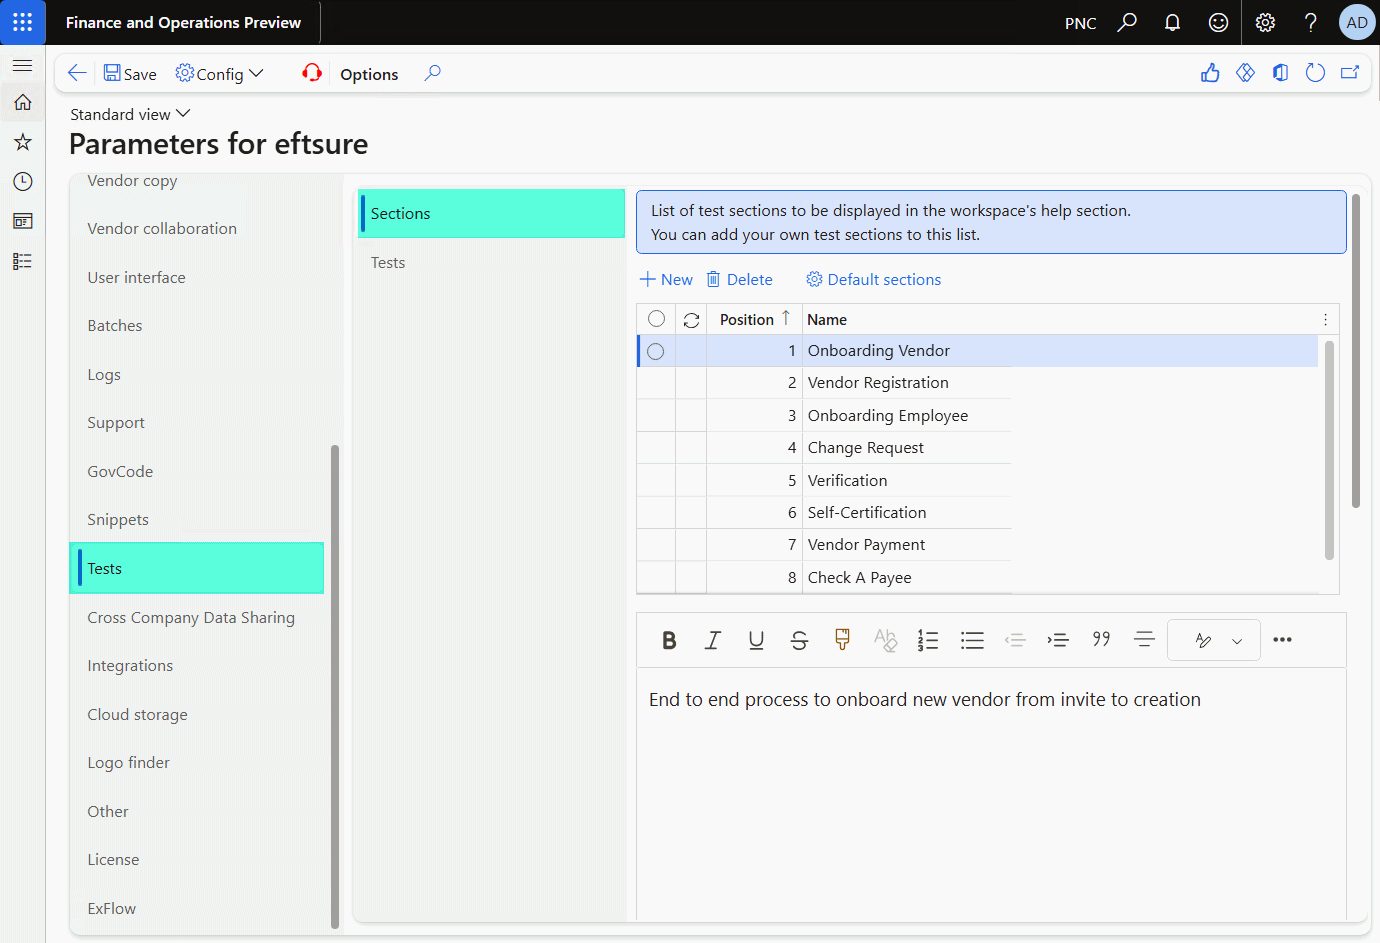Click the sections grid scrollbar
This screenshot has height=943, width=1380.
click(1329, 450)
